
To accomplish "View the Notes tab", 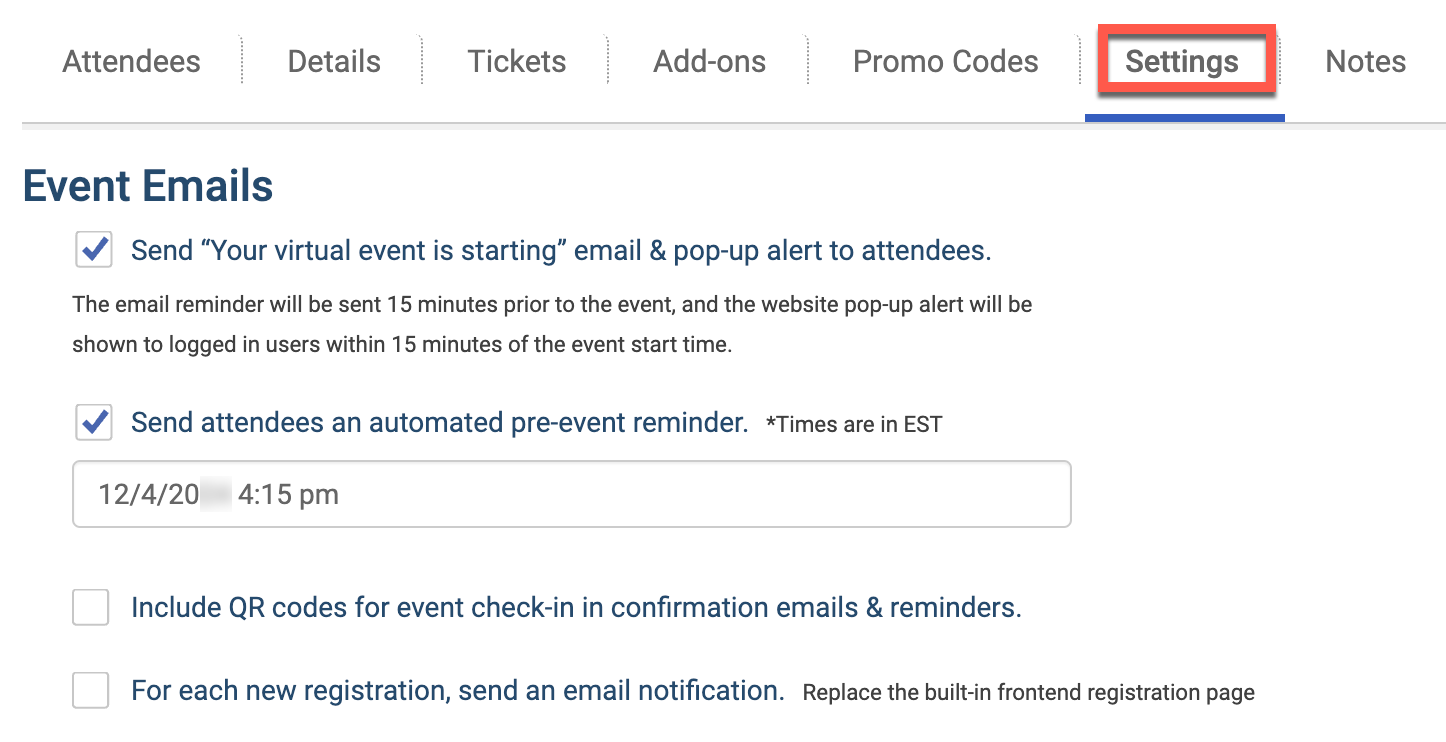I will [1366, 62].
